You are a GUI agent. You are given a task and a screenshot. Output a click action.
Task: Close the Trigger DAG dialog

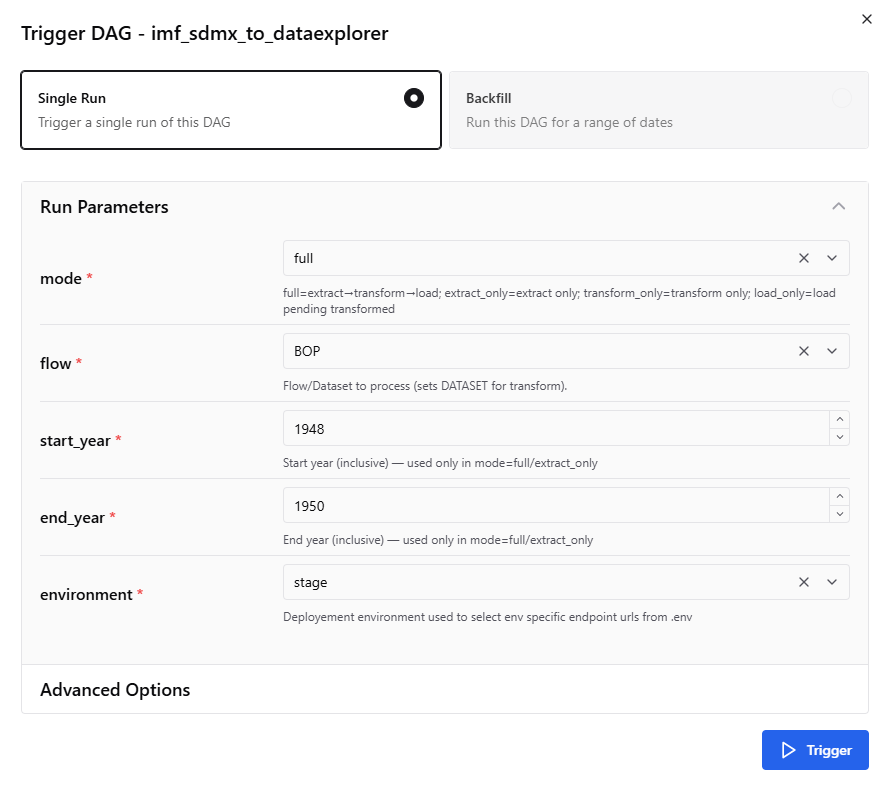866,18
